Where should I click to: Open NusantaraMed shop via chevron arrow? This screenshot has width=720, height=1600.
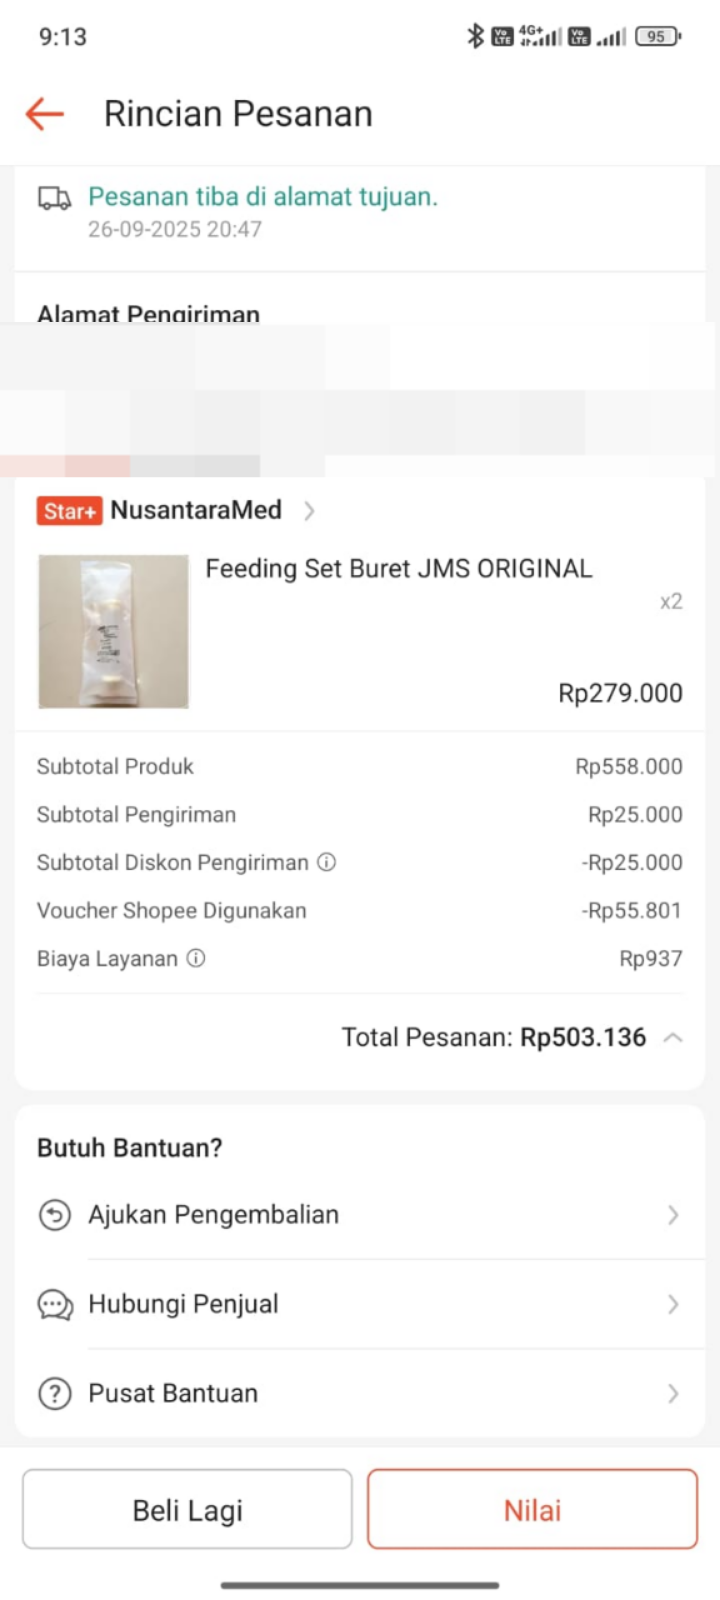(309, 511)
